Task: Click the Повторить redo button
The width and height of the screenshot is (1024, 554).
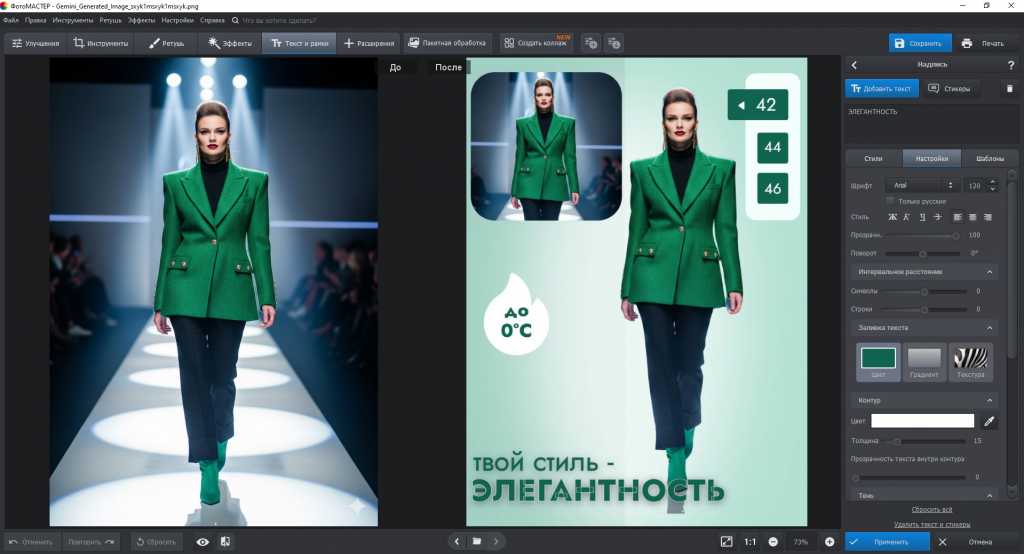Action: coord(91,542)
